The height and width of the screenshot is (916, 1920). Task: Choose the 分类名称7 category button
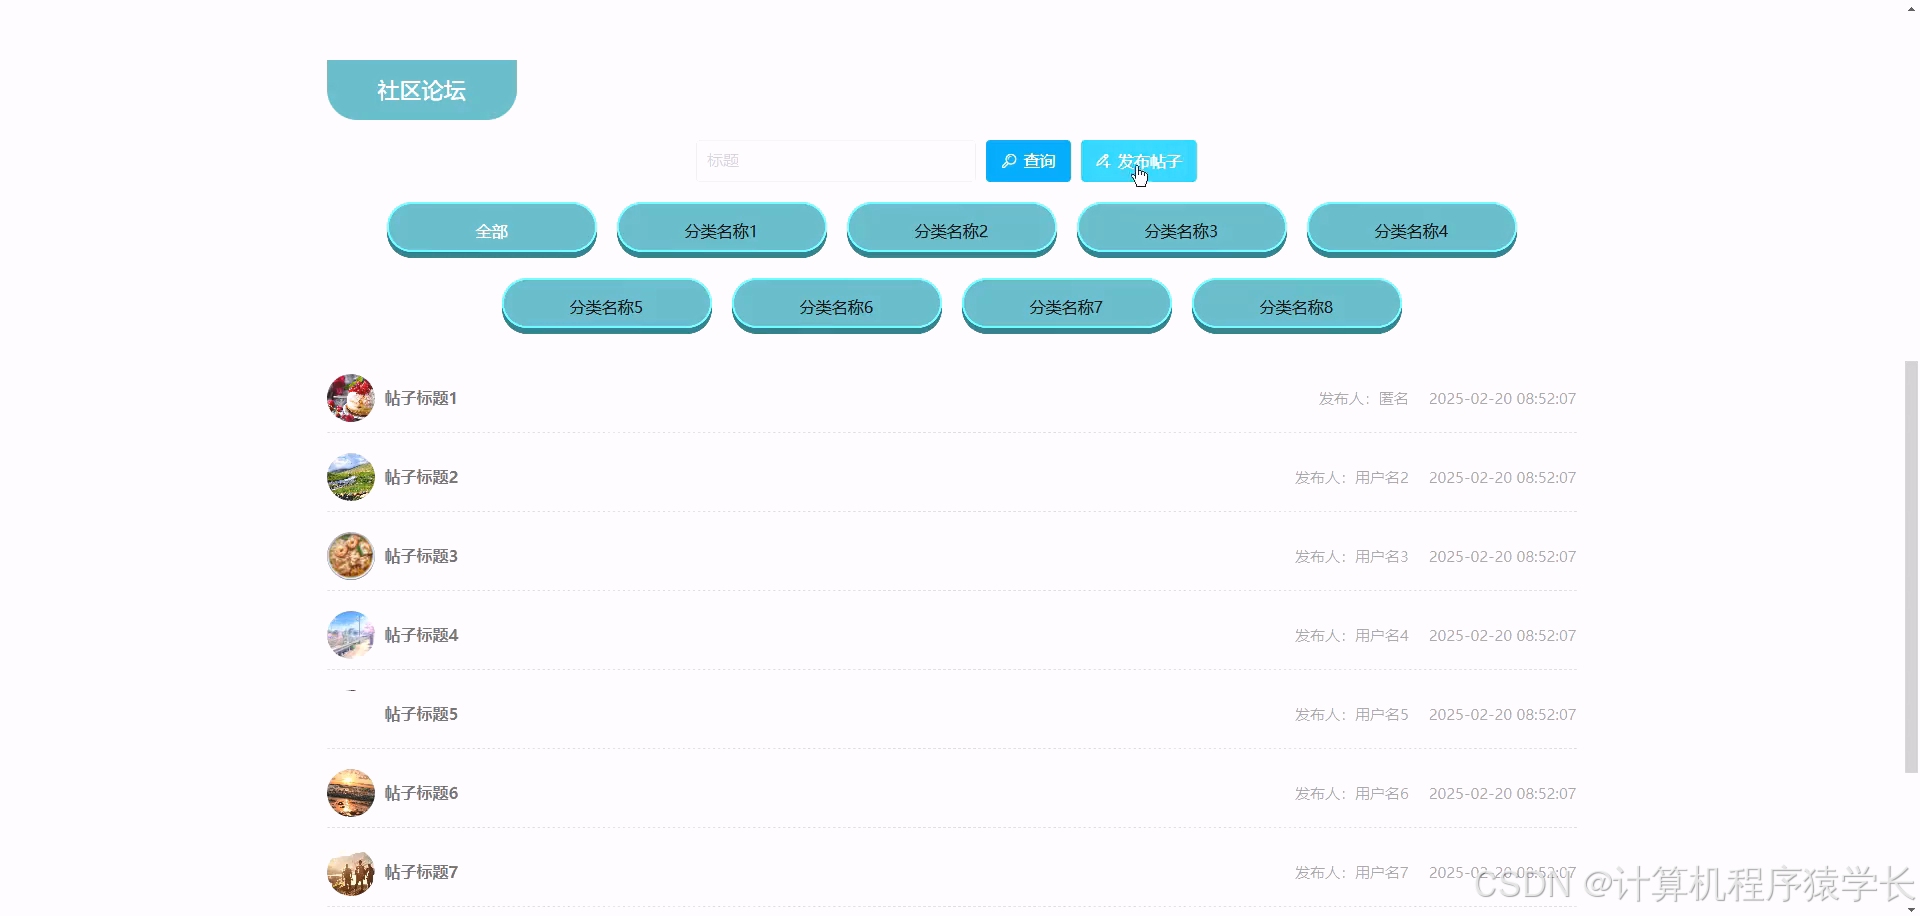click(x=1067, y=306)
